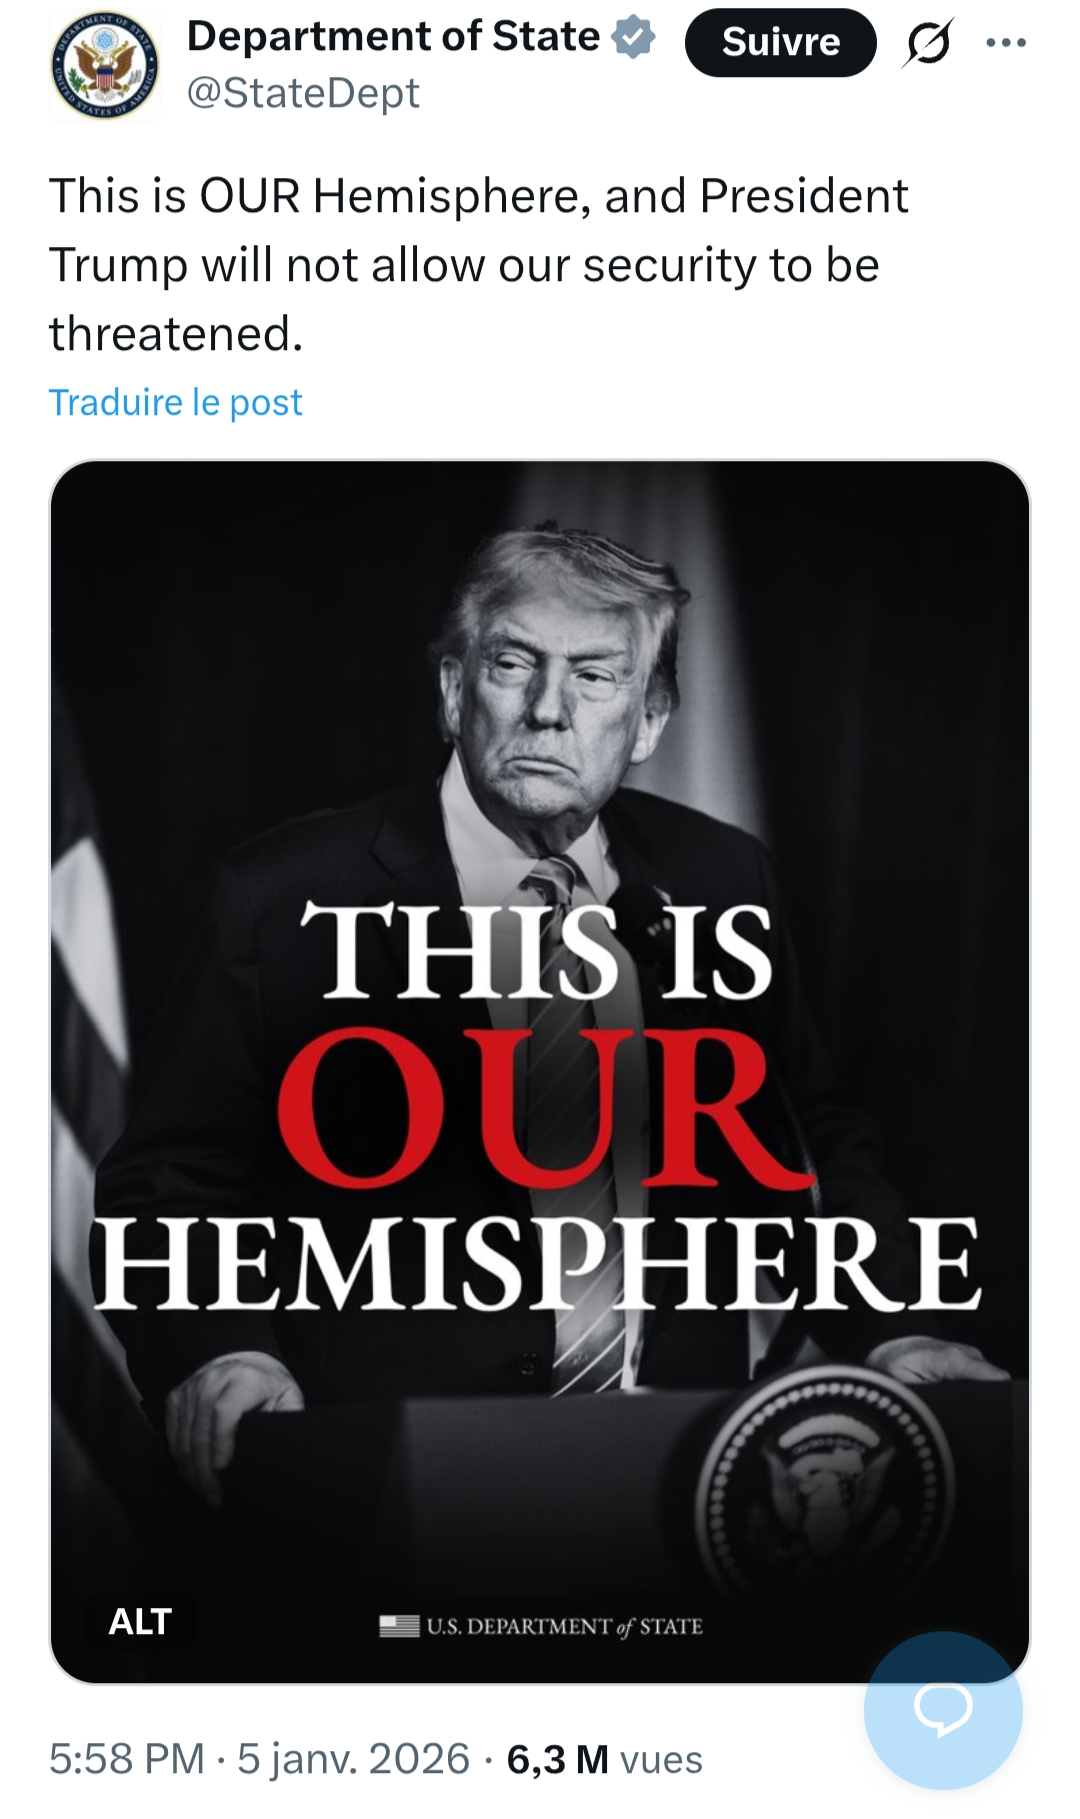Click the white 'HEMISPHERE' text in image
Image resolution: width=1080 pixels, height=1819 pixels.
[x=537, y=1263]
